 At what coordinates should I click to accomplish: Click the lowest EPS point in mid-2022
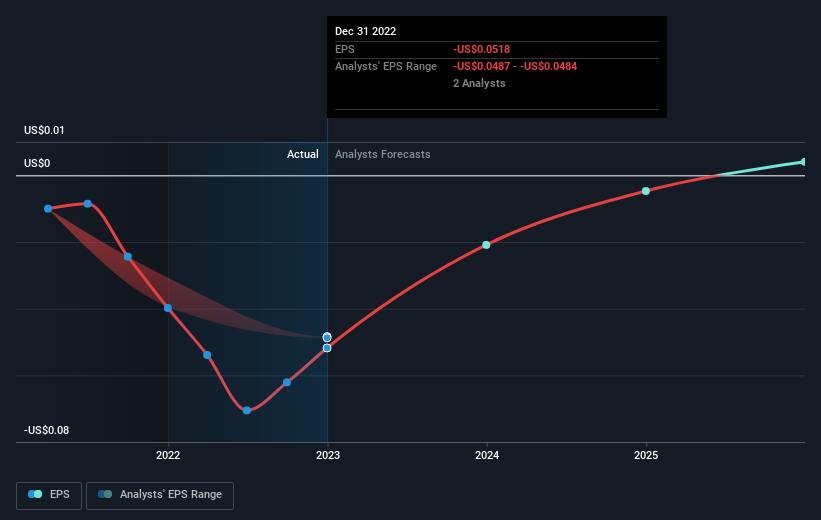[247, 411]
